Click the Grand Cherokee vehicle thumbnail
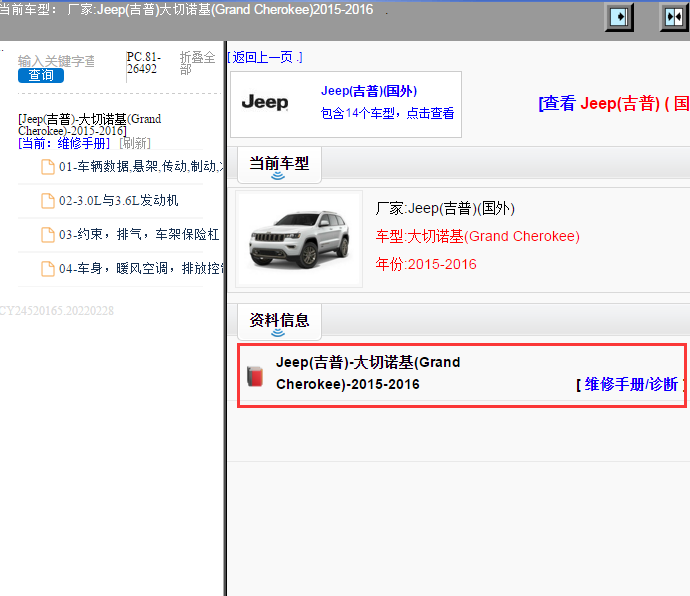The image size is (690, 596). 299,239
